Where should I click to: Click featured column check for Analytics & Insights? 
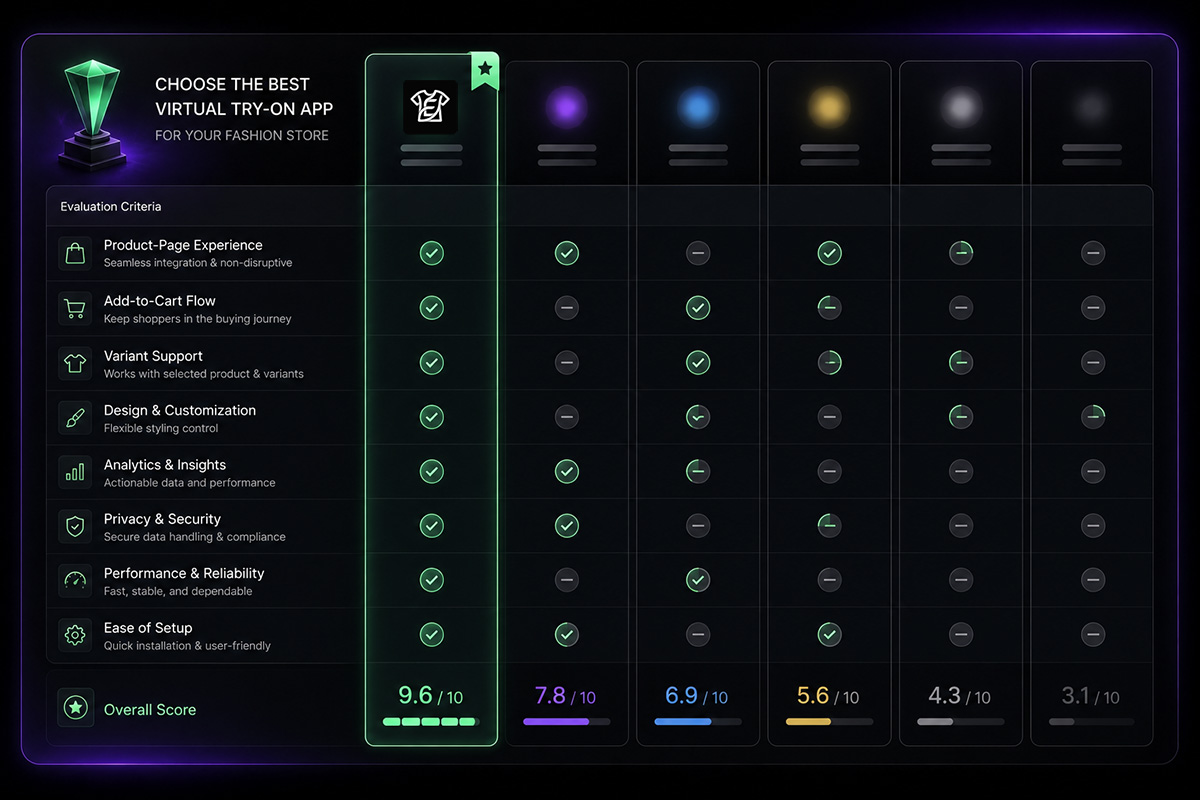[431, 470]
